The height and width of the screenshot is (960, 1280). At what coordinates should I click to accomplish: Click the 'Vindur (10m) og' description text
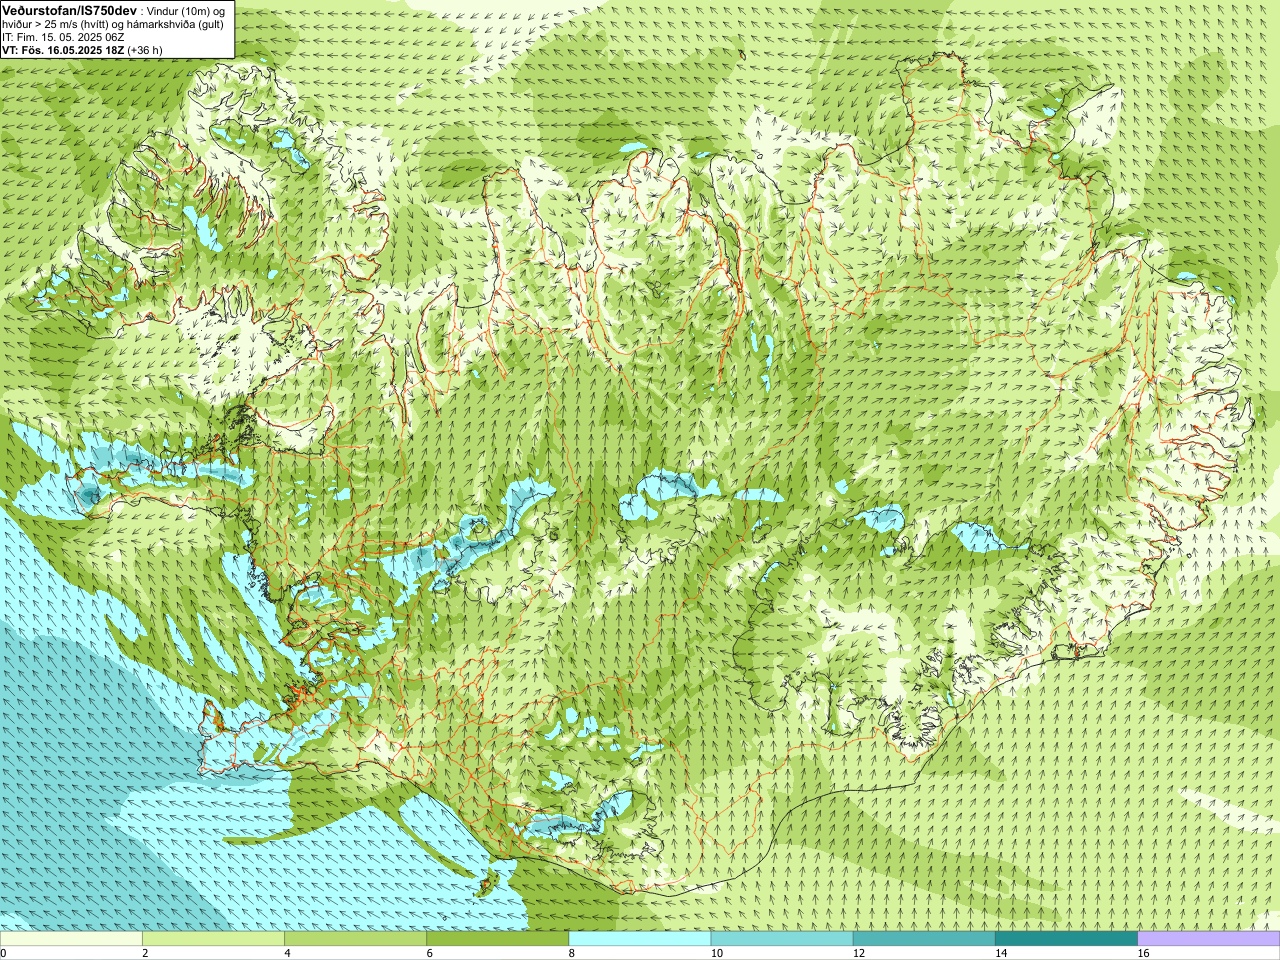[x=186, y=10]
